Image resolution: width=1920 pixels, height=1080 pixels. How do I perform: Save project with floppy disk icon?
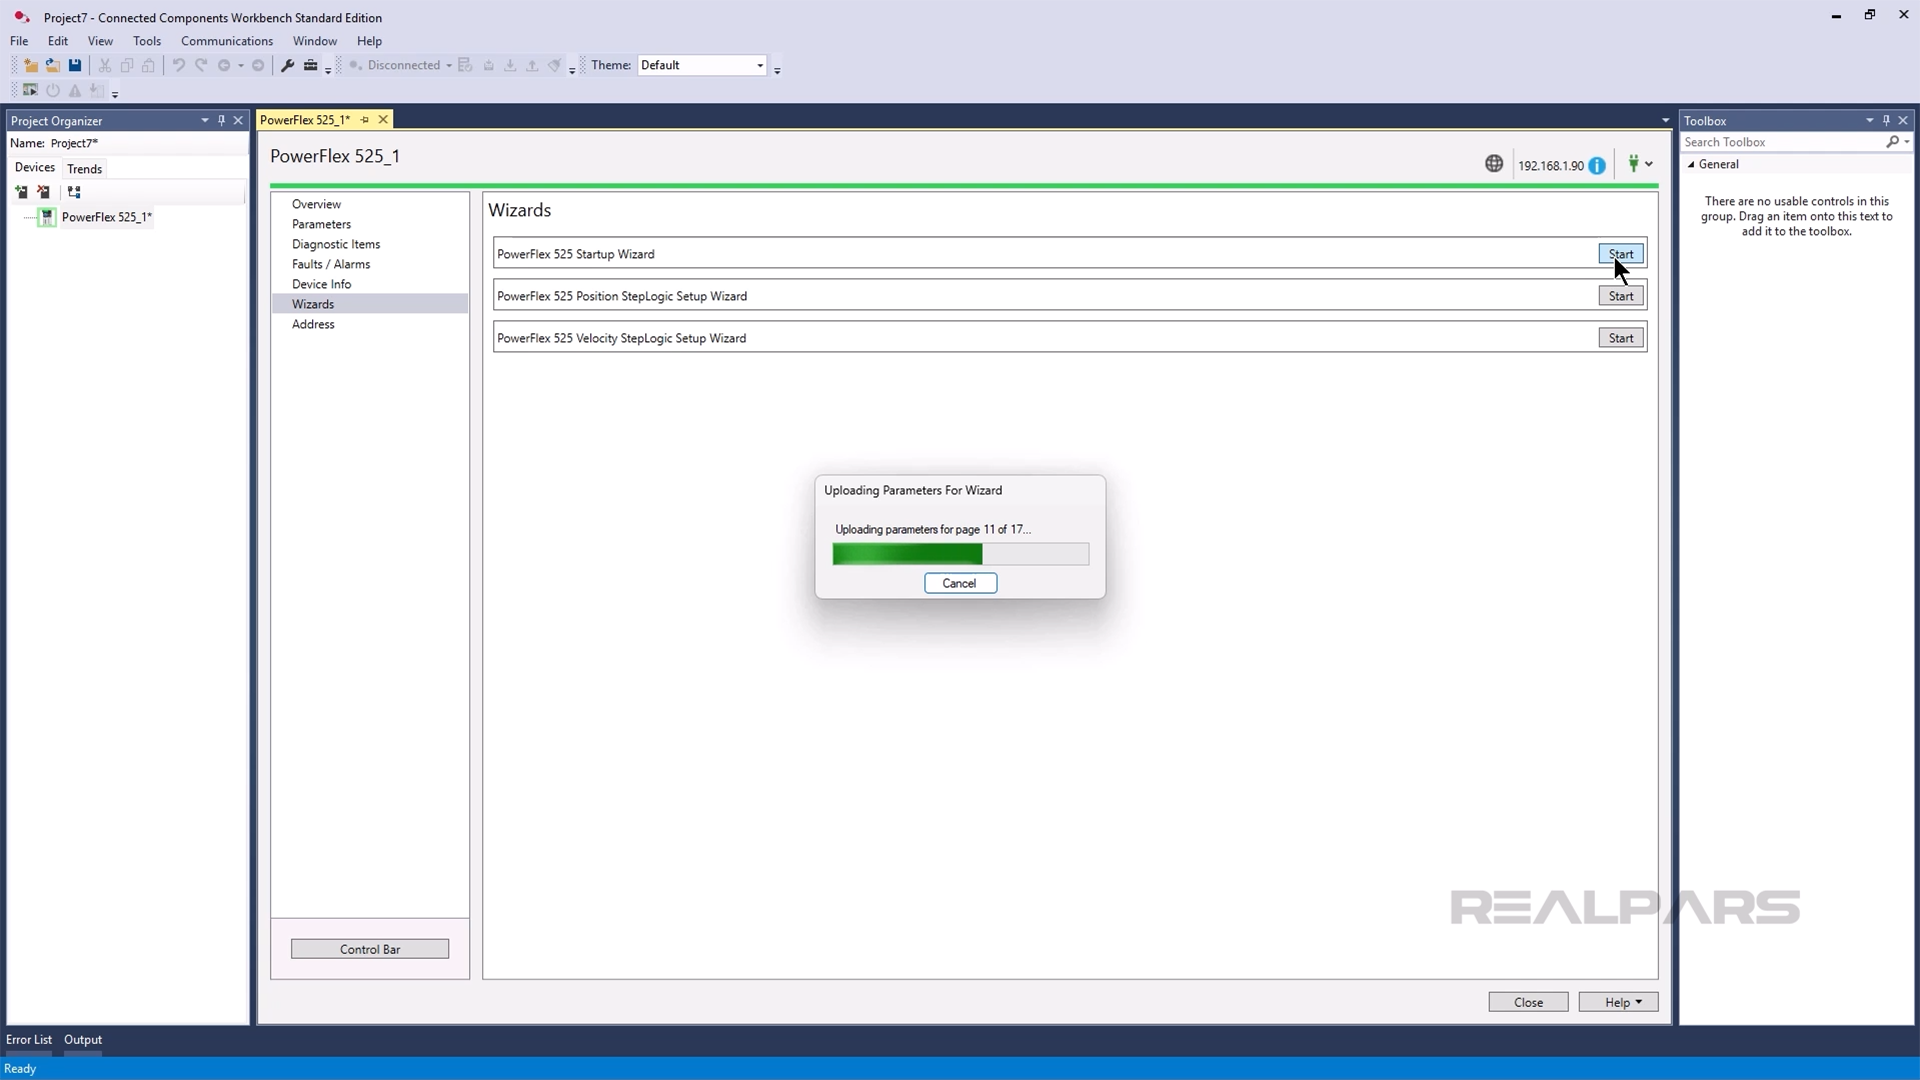75,66
